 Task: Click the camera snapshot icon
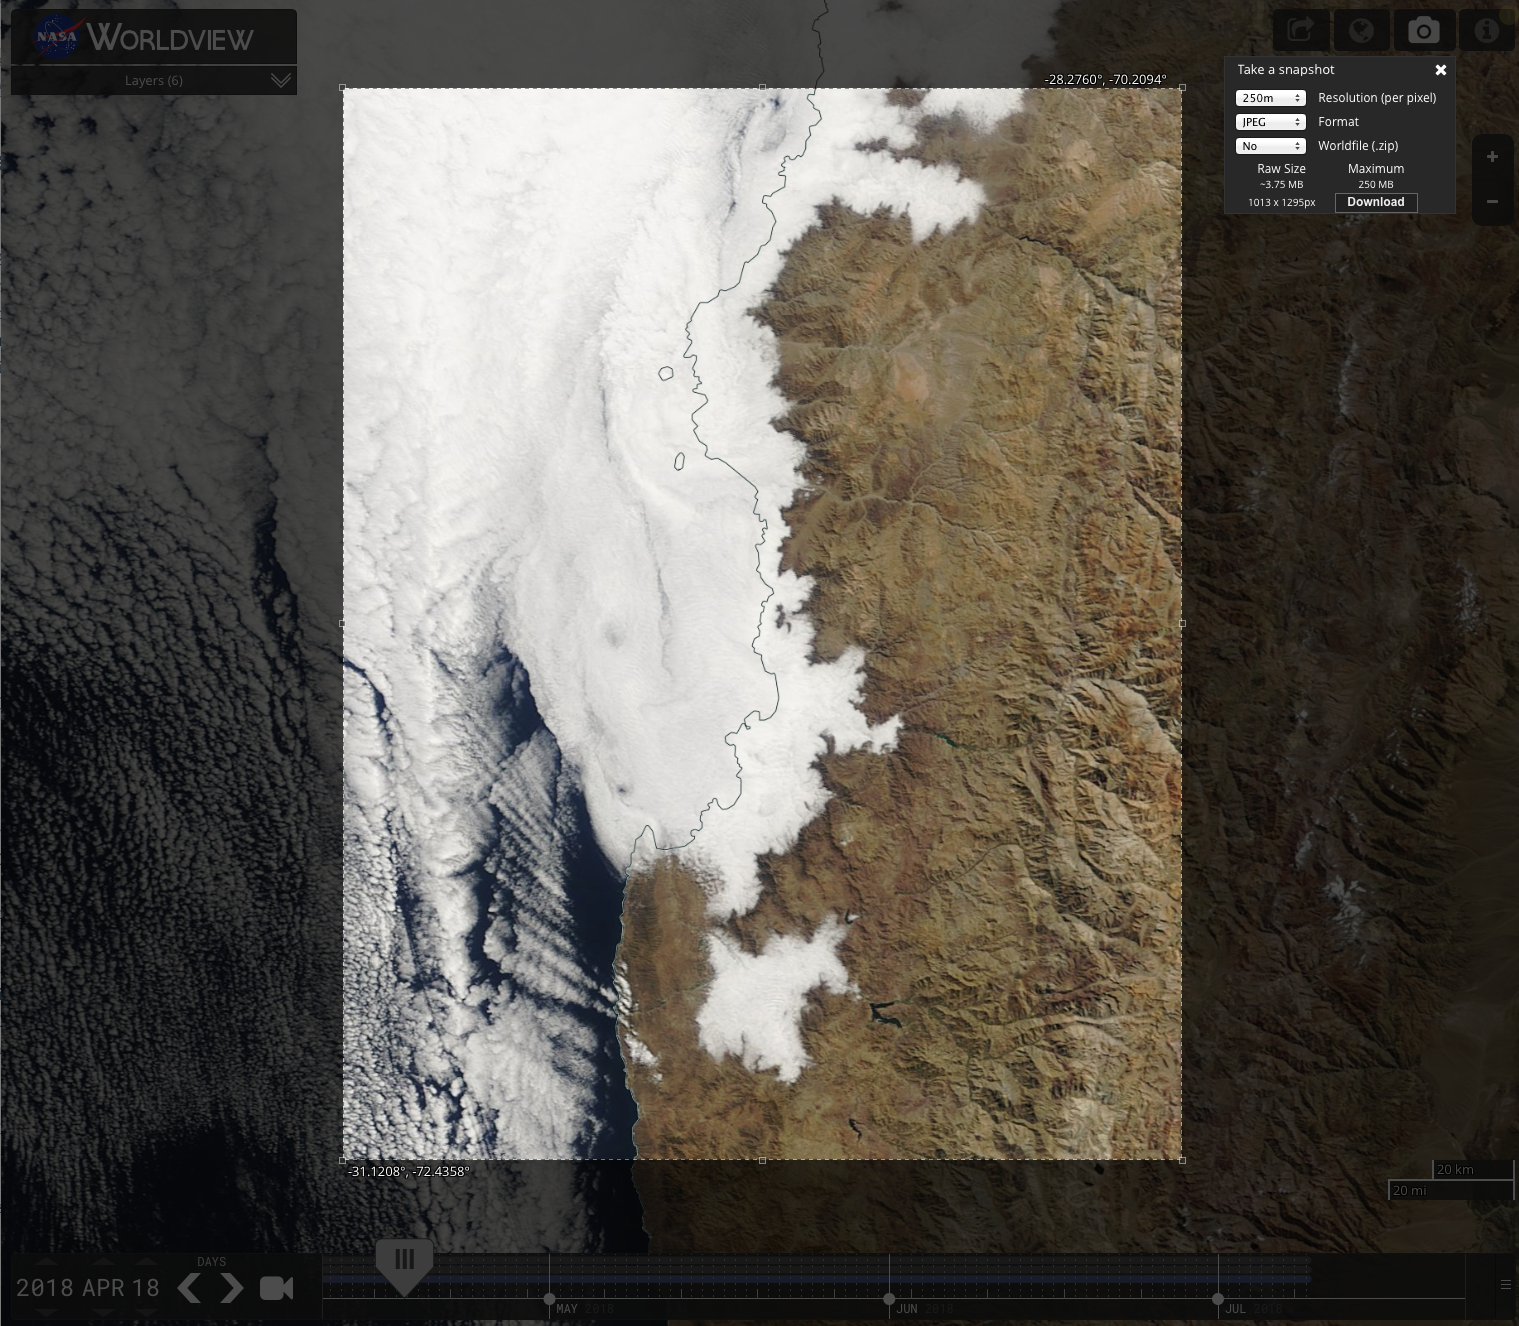pos(1423,30)
